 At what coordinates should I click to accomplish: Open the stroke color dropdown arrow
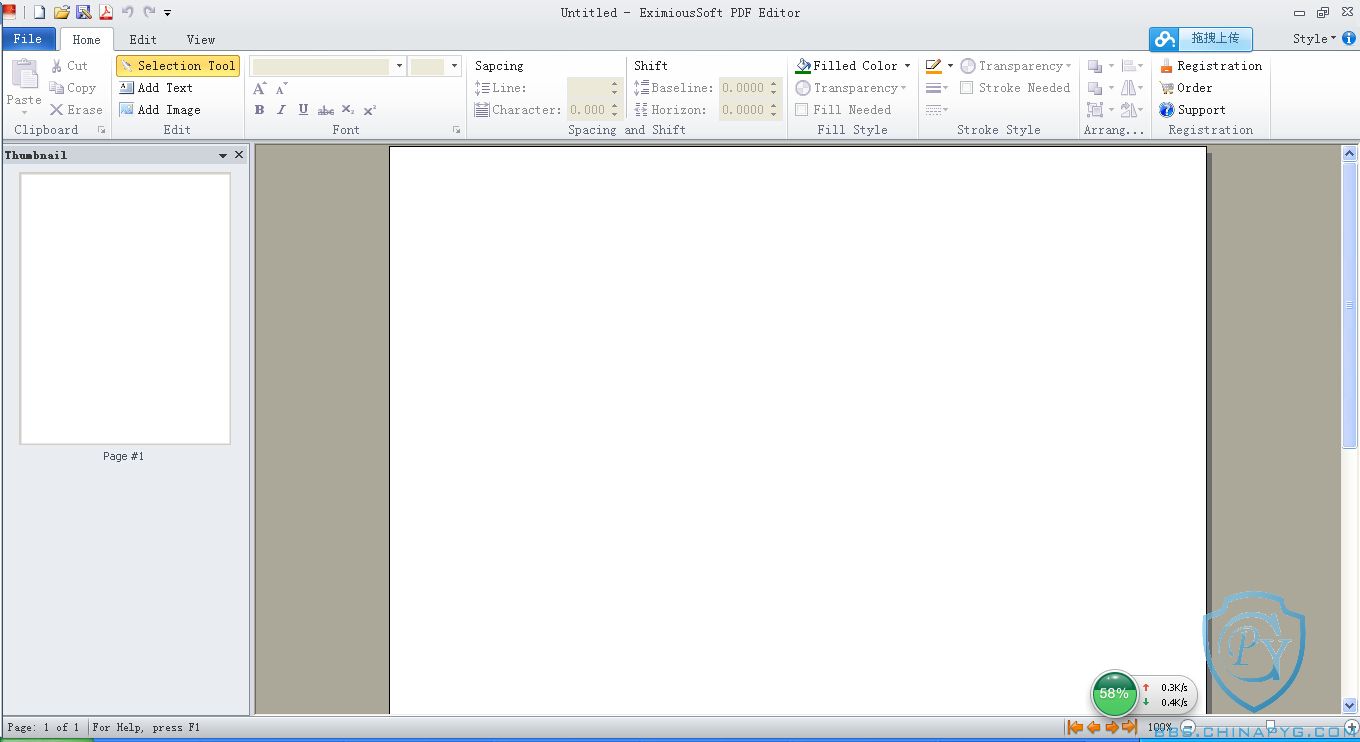[950, 66]
